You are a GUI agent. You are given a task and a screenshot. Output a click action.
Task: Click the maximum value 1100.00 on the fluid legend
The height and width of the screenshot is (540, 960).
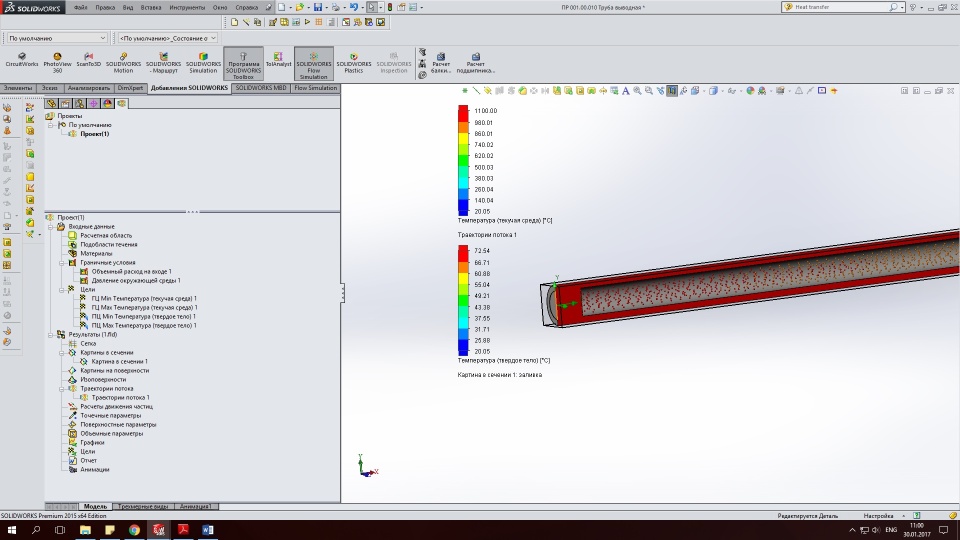(486, 111)
